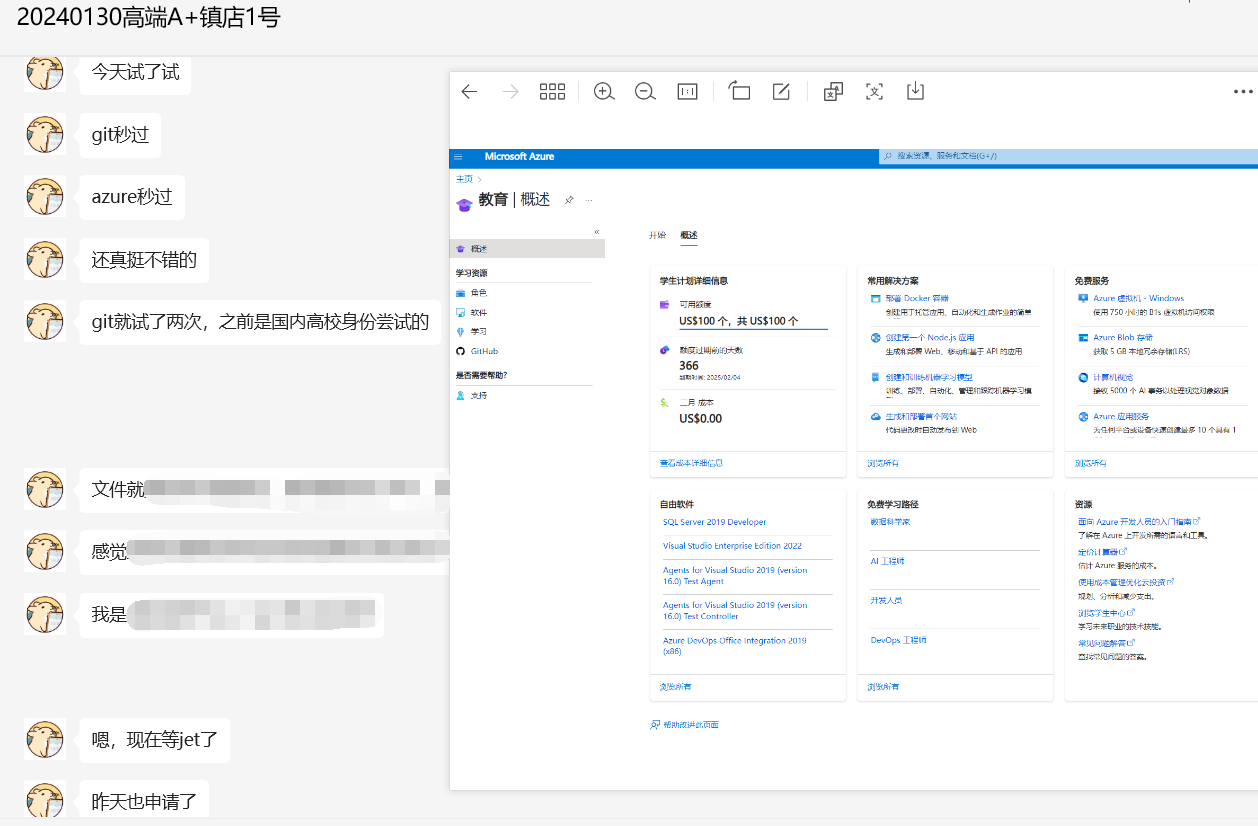This screenshot has height=826, width=1258.
Task: Click 浏览所有 under 免费服务
Action: (x=1091, y=463)
